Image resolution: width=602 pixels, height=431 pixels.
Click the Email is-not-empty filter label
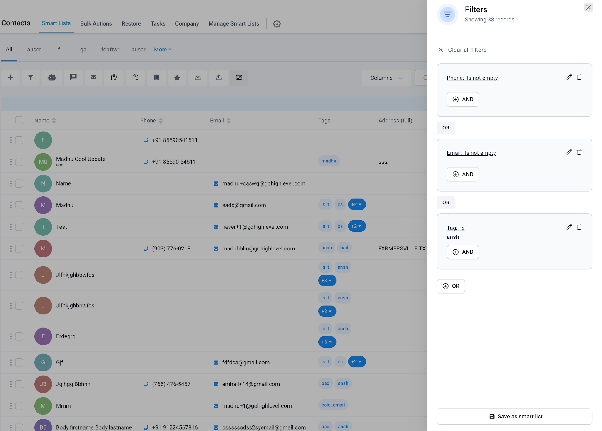pyautogui.click(x=471, y=153)
